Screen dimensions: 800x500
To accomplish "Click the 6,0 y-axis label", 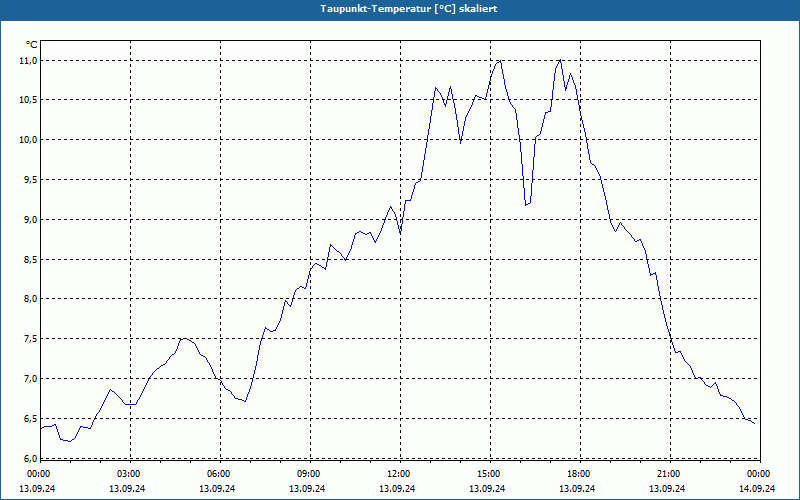I will point(31,458).
